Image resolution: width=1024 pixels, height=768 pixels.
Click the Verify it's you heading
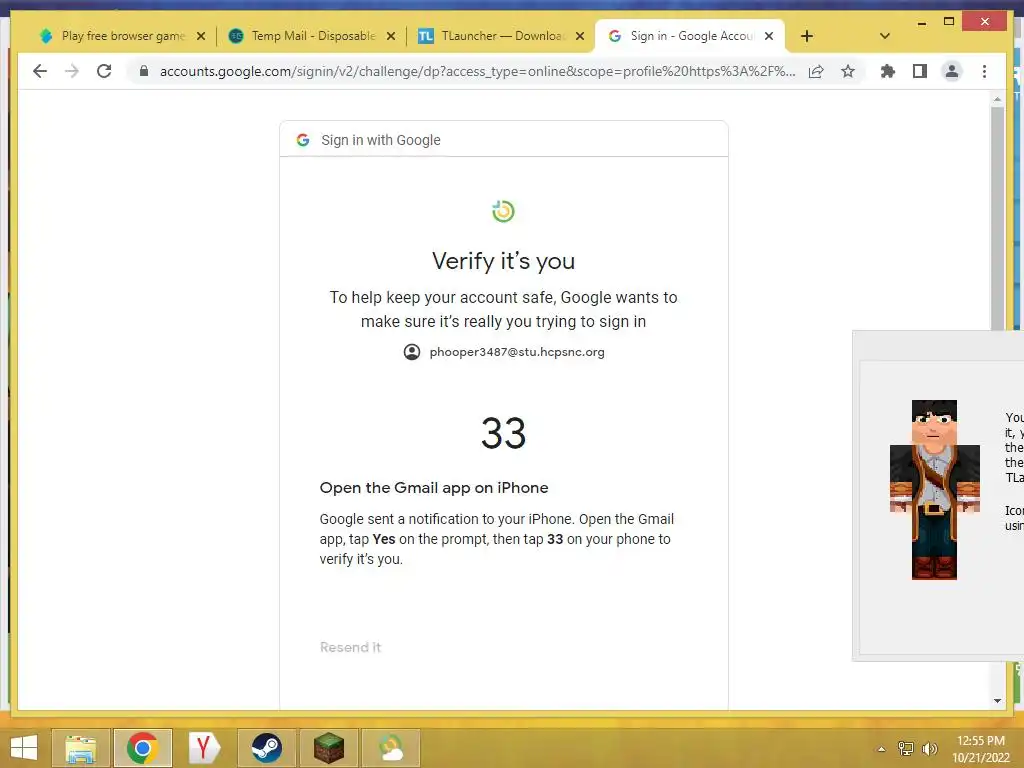[504, 261]
